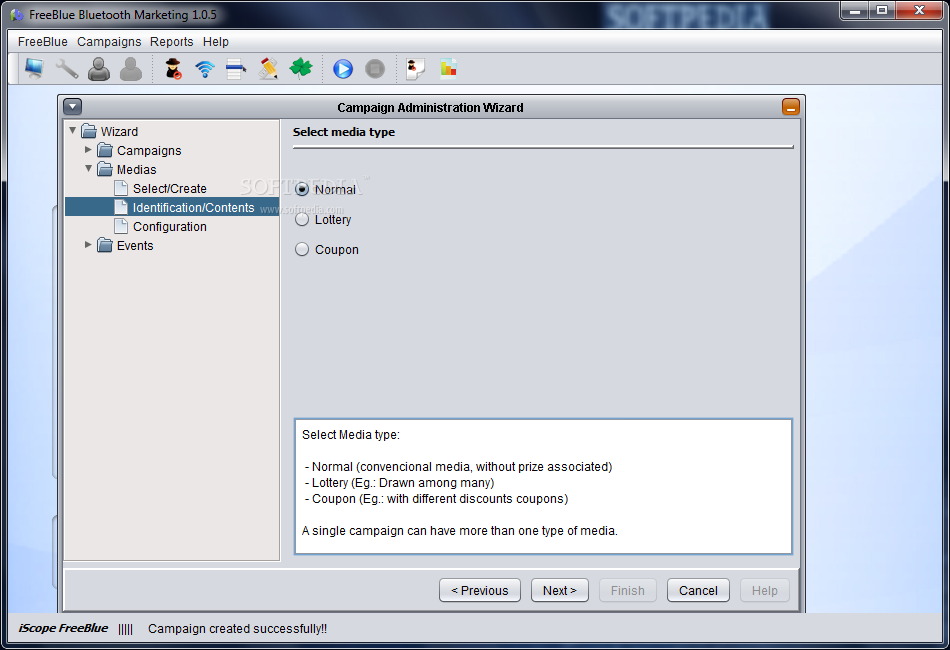The image size is (950, 650).
Task: Maximize the FreeBlue window
Action: [x=882, y=10]
